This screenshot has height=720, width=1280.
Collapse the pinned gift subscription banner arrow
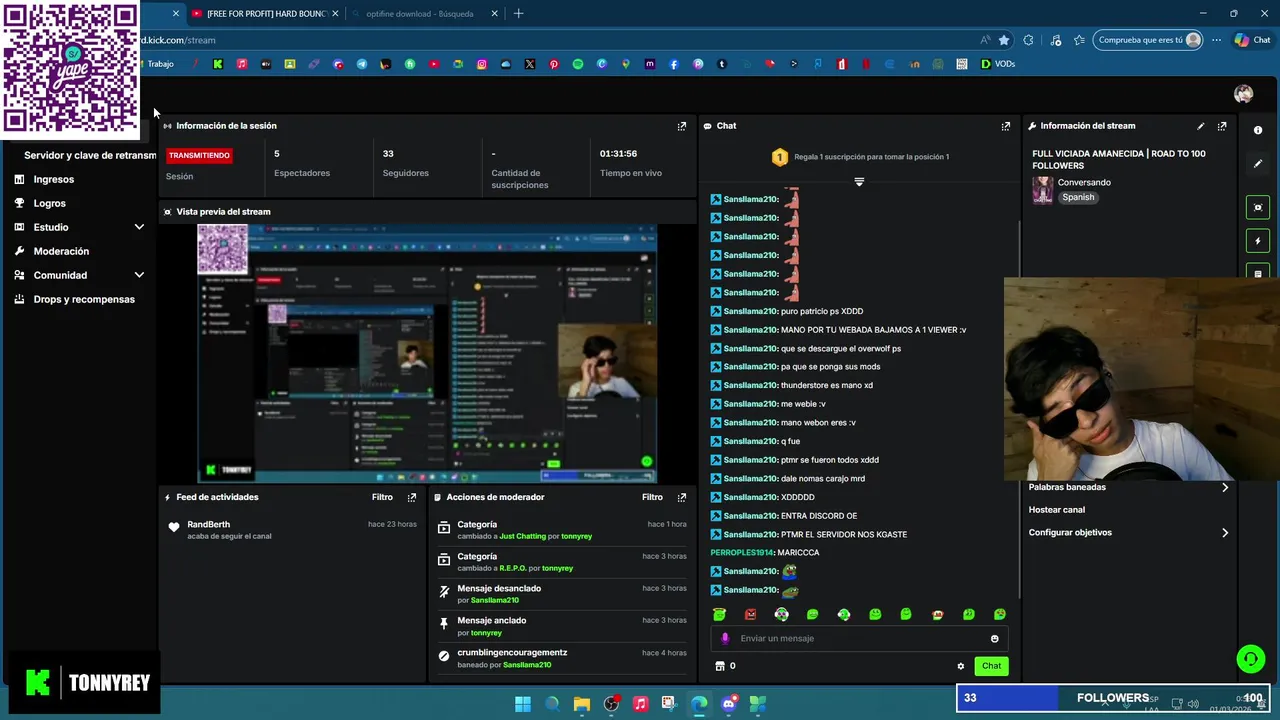859,181
